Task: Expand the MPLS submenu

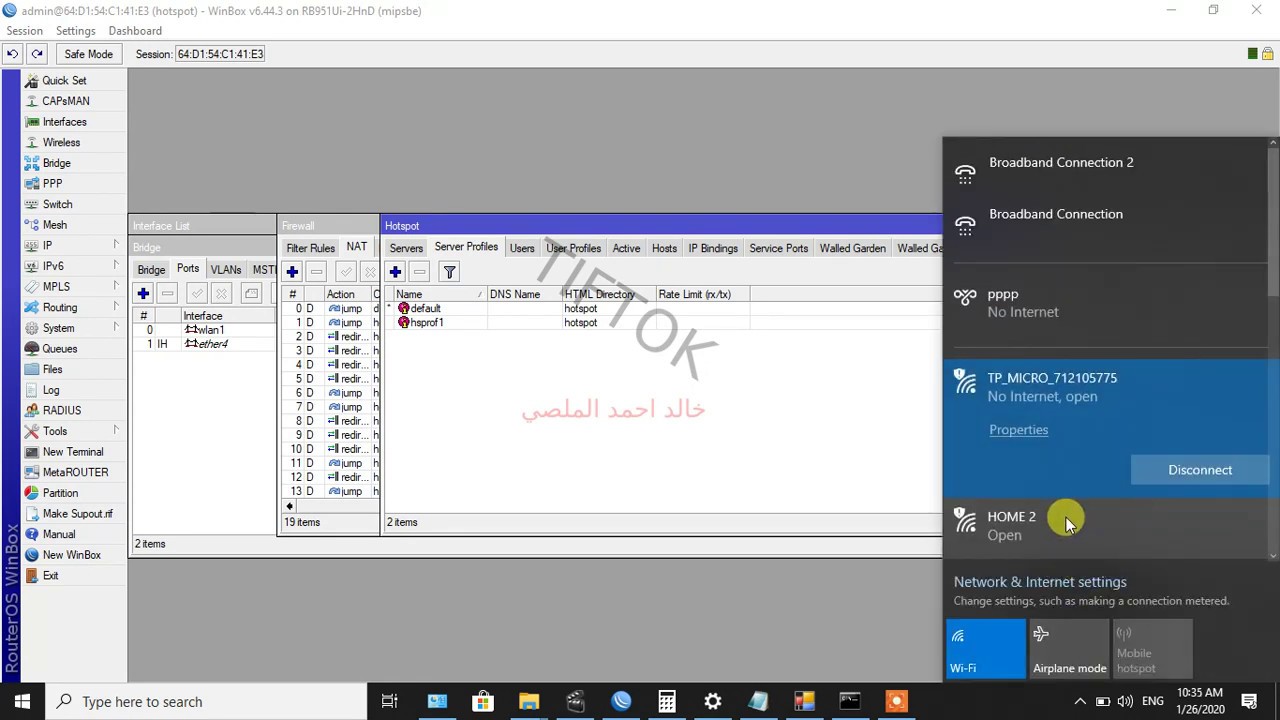Action: click(x=70, y=287)
